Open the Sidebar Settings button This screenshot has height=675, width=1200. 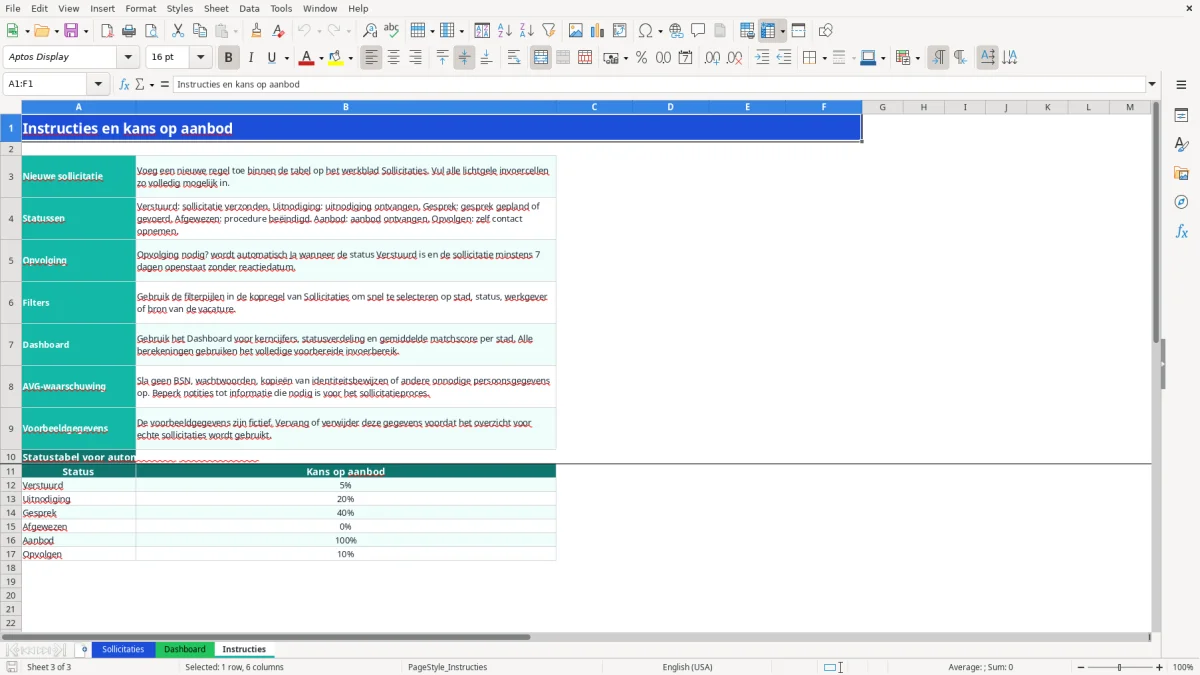pyautogui.click(x=1181, y=84)
